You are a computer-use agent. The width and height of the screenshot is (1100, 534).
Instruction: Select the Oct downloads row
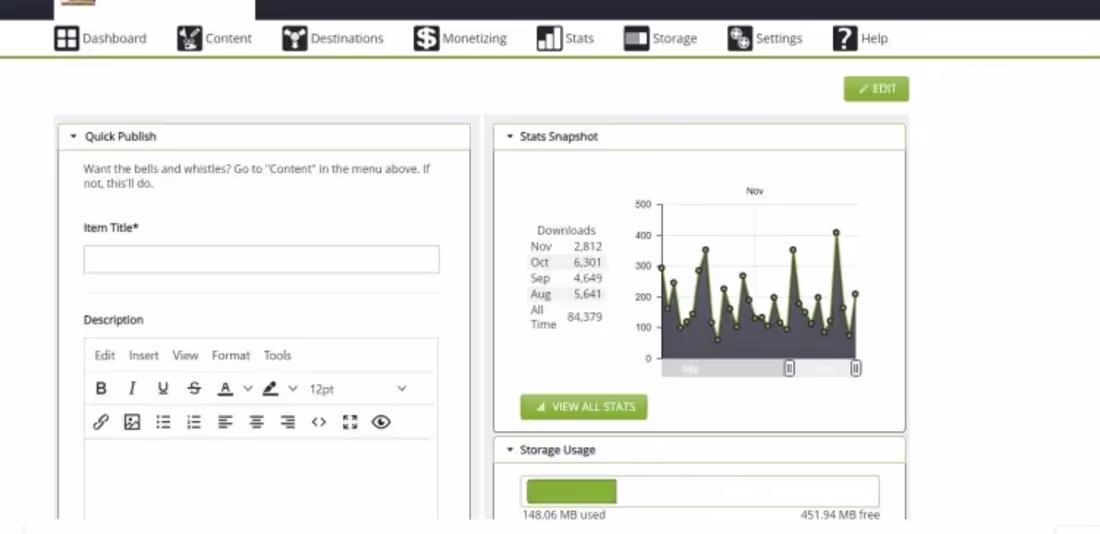tap(567, 262)
